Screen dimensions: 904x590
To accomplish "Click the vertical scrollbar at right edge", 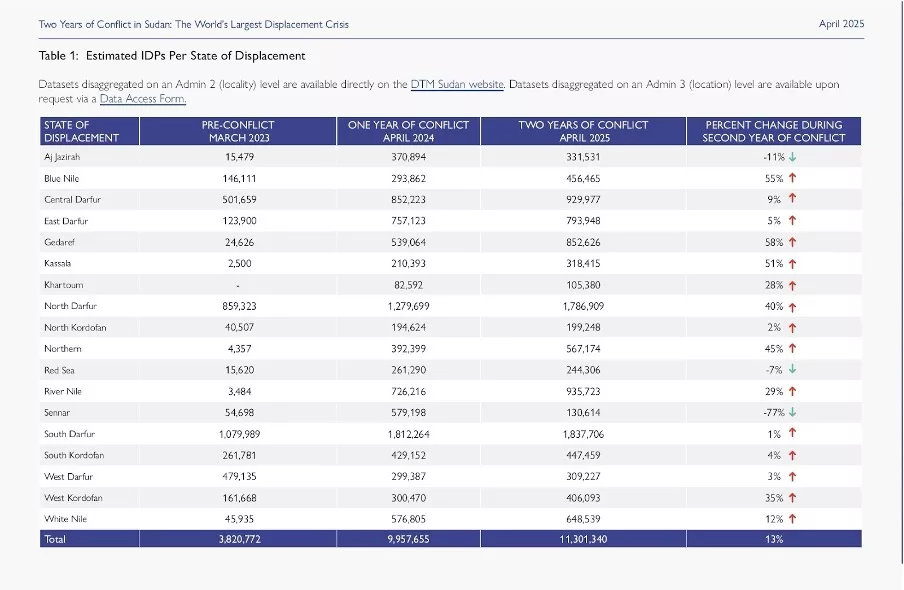I will tap(902, 283).
